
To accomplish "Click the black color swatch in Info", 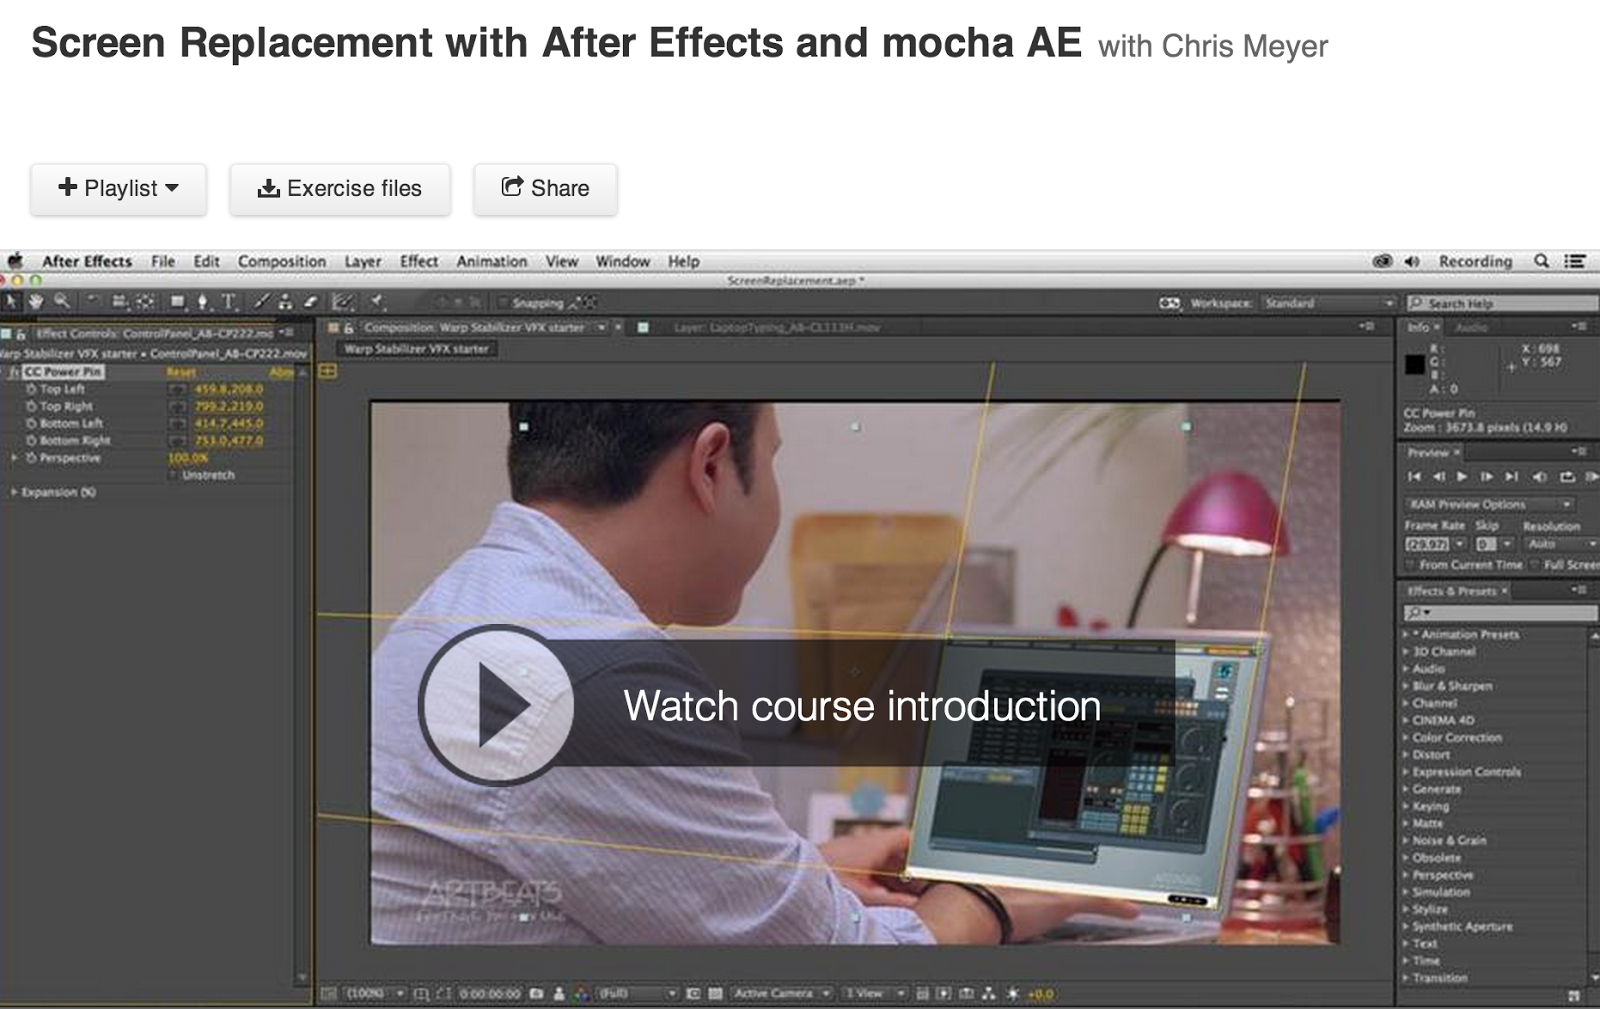I will pos(1414,365).
